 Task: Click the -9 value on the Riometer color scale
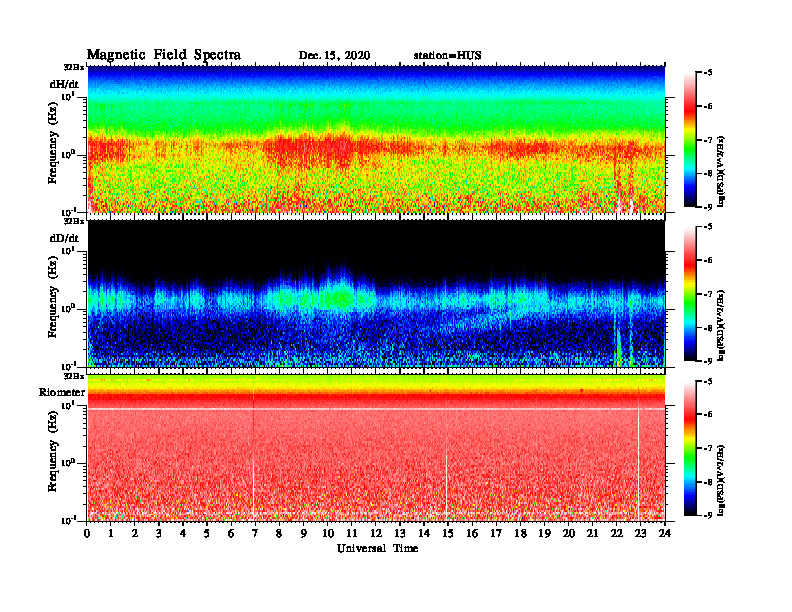[x=708, y=515]
